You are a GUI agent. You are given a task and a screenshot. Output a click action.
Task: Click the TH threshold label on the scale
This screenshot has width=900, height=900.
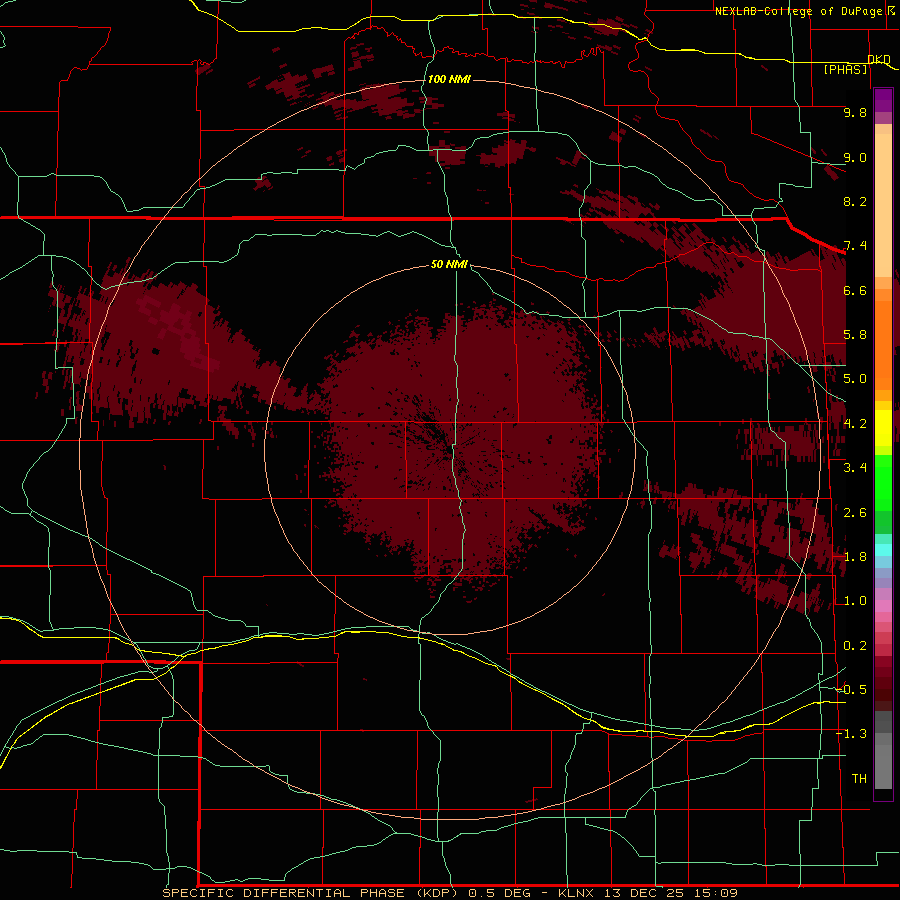[x=859, y=778]
